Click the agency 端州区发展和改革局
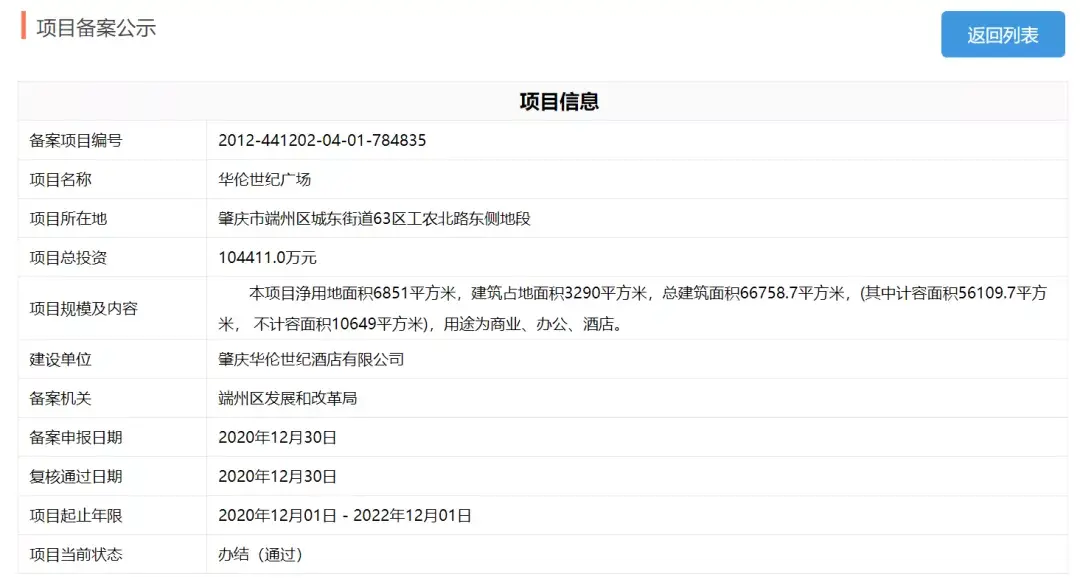 288,398
